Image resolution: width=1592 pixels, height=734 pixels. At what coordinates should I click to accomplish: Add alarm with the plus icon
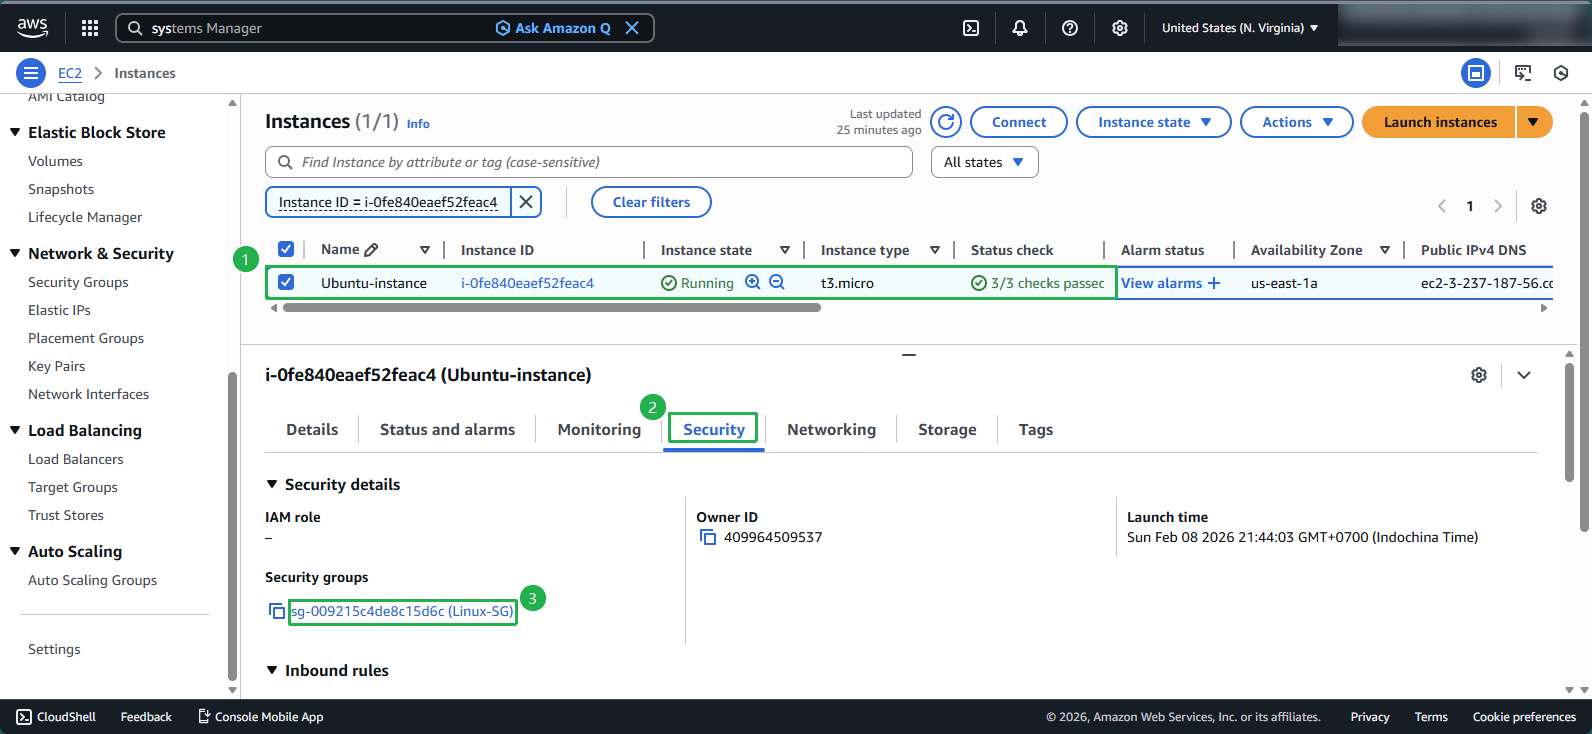click(1214, 283)
